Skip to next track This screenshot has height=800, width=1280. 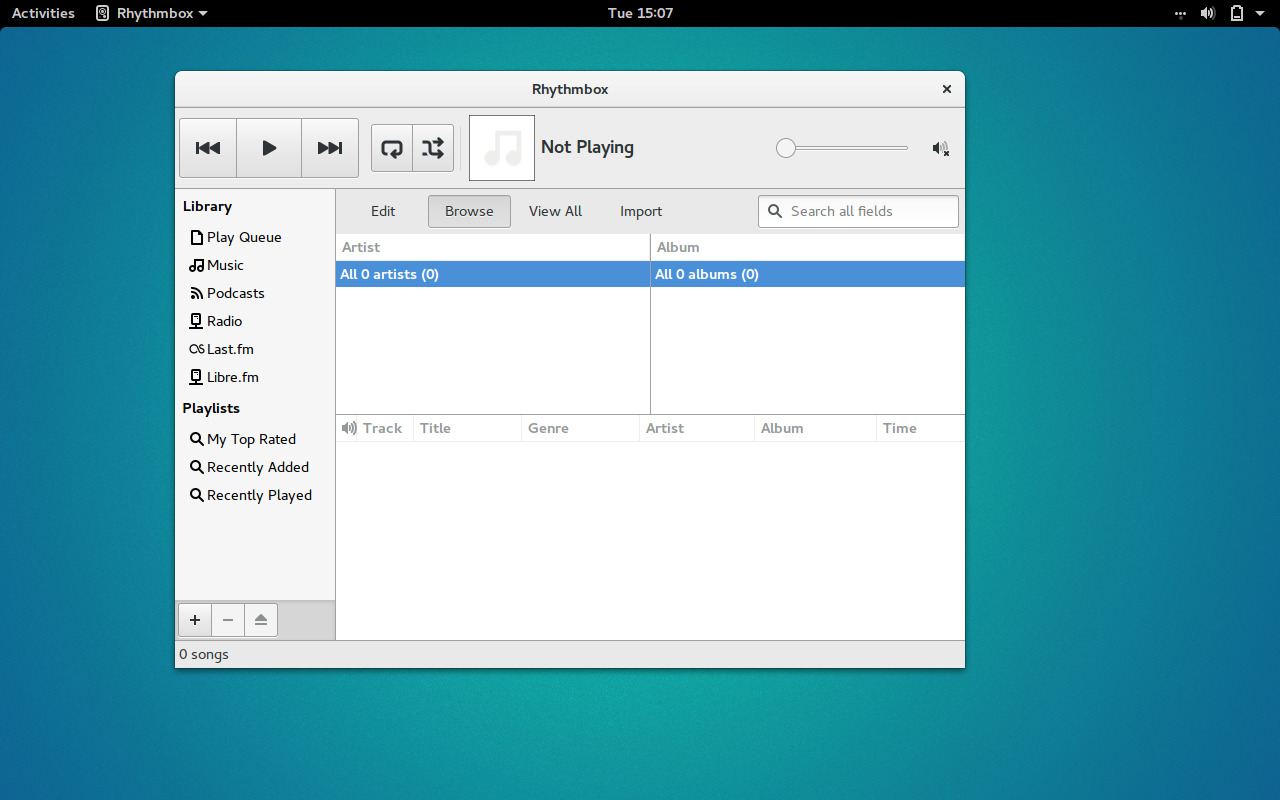pyautogui.click(x=330, y=148)
